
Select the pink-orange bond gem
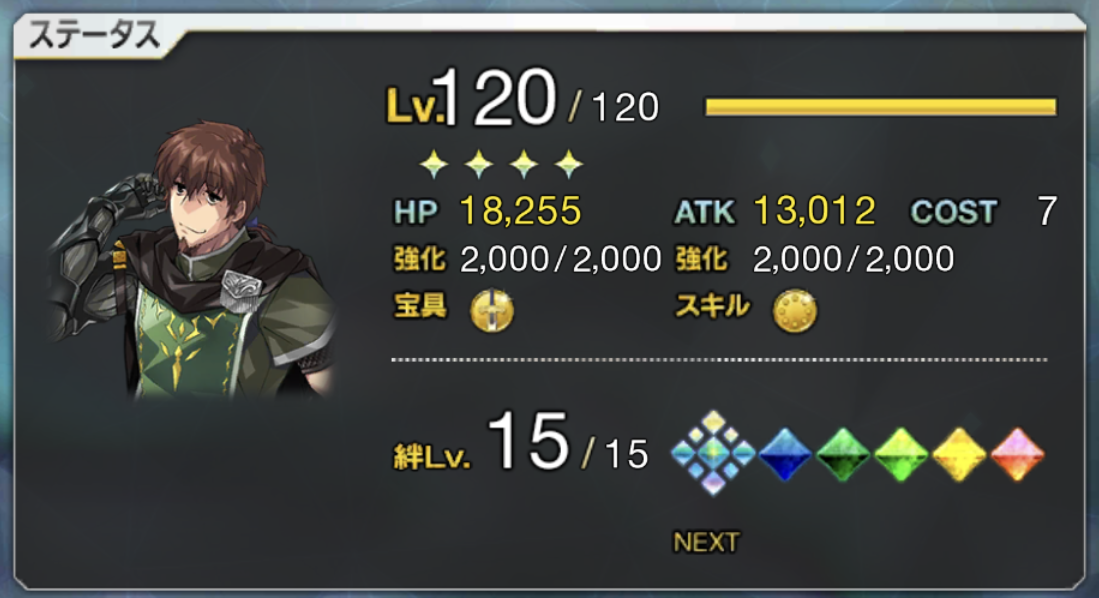tap(1017, 454)
